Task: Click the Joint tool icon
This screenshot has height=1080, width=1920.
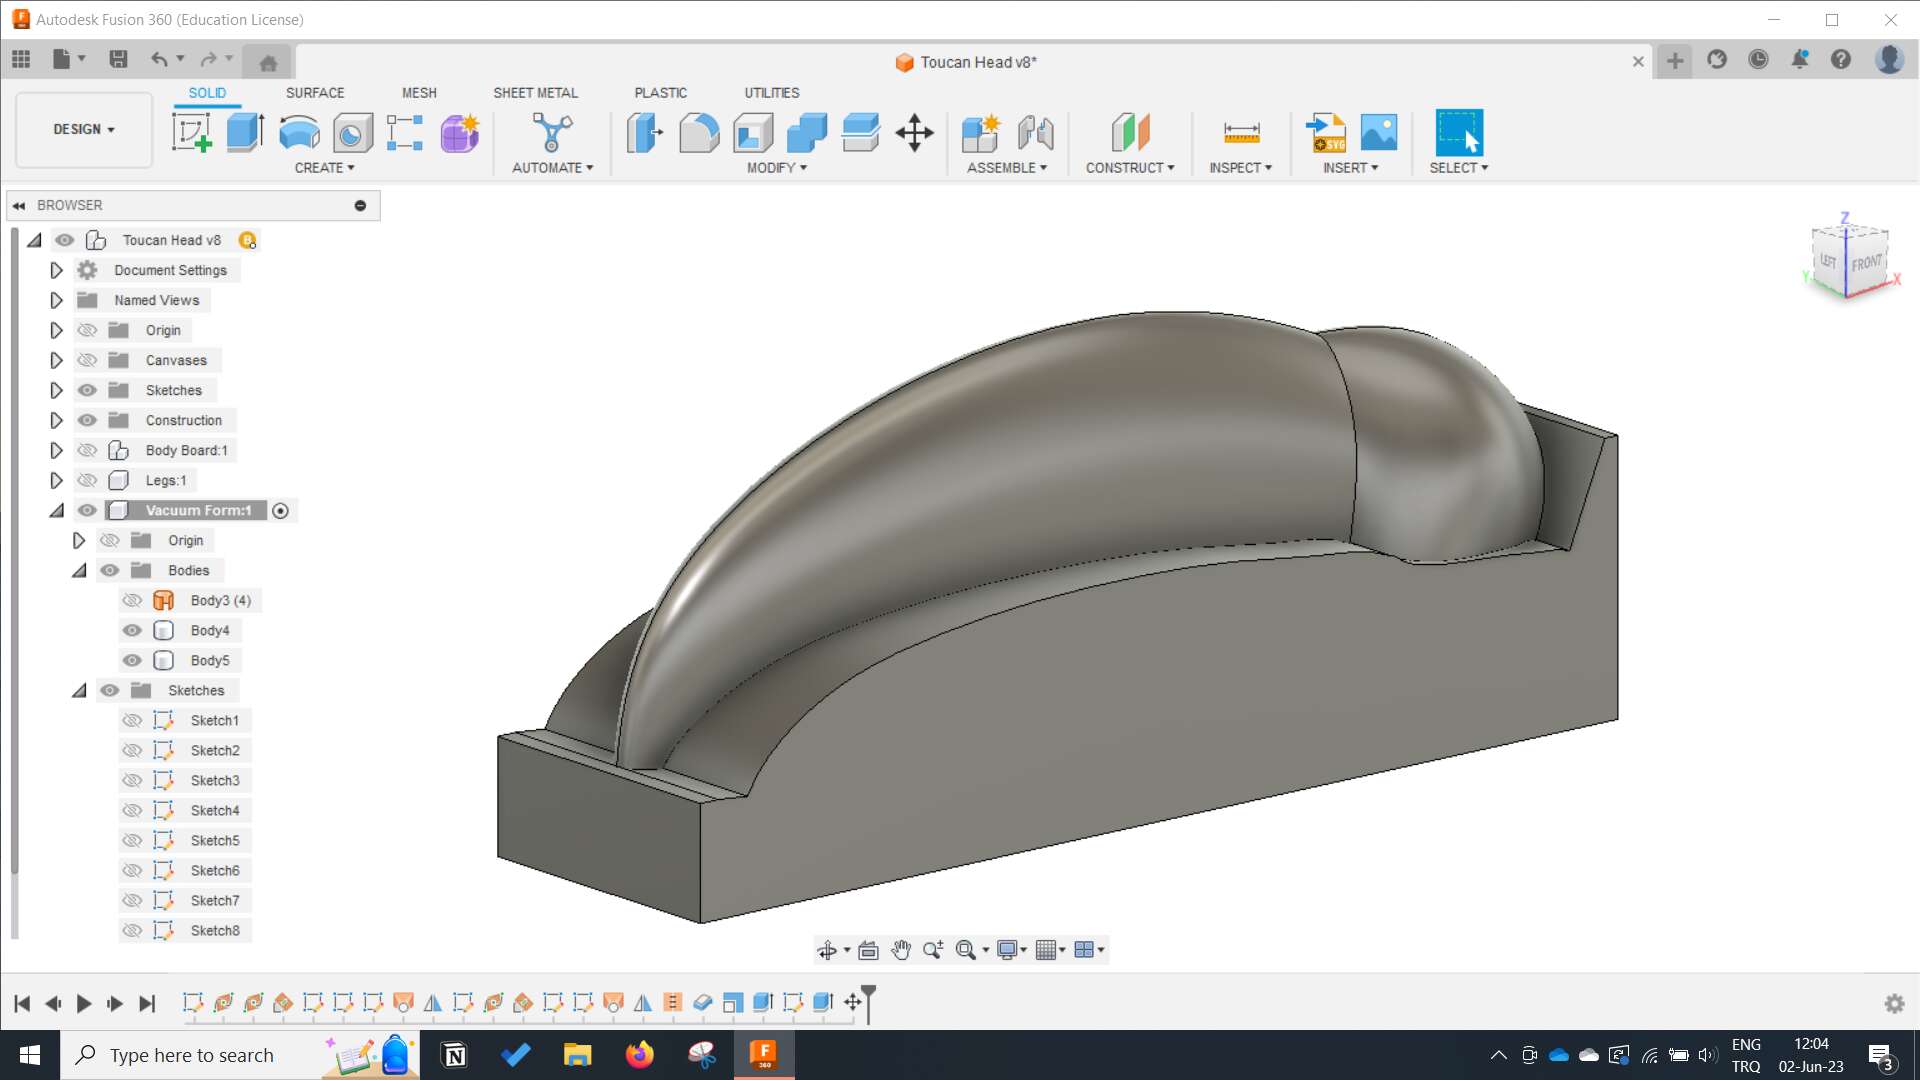Action: 1035,132
